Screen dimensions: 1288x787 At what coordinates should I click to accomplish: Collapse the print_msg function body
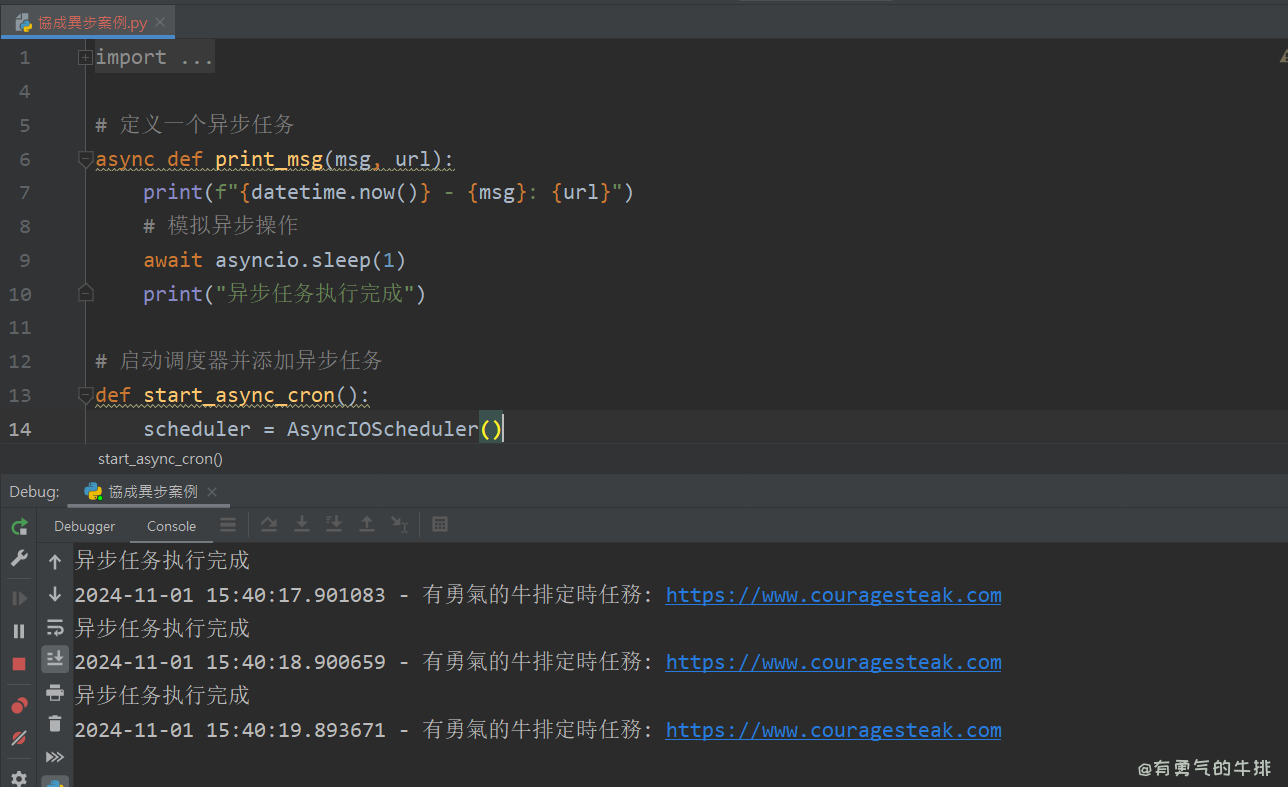click(x=85, y=158)
